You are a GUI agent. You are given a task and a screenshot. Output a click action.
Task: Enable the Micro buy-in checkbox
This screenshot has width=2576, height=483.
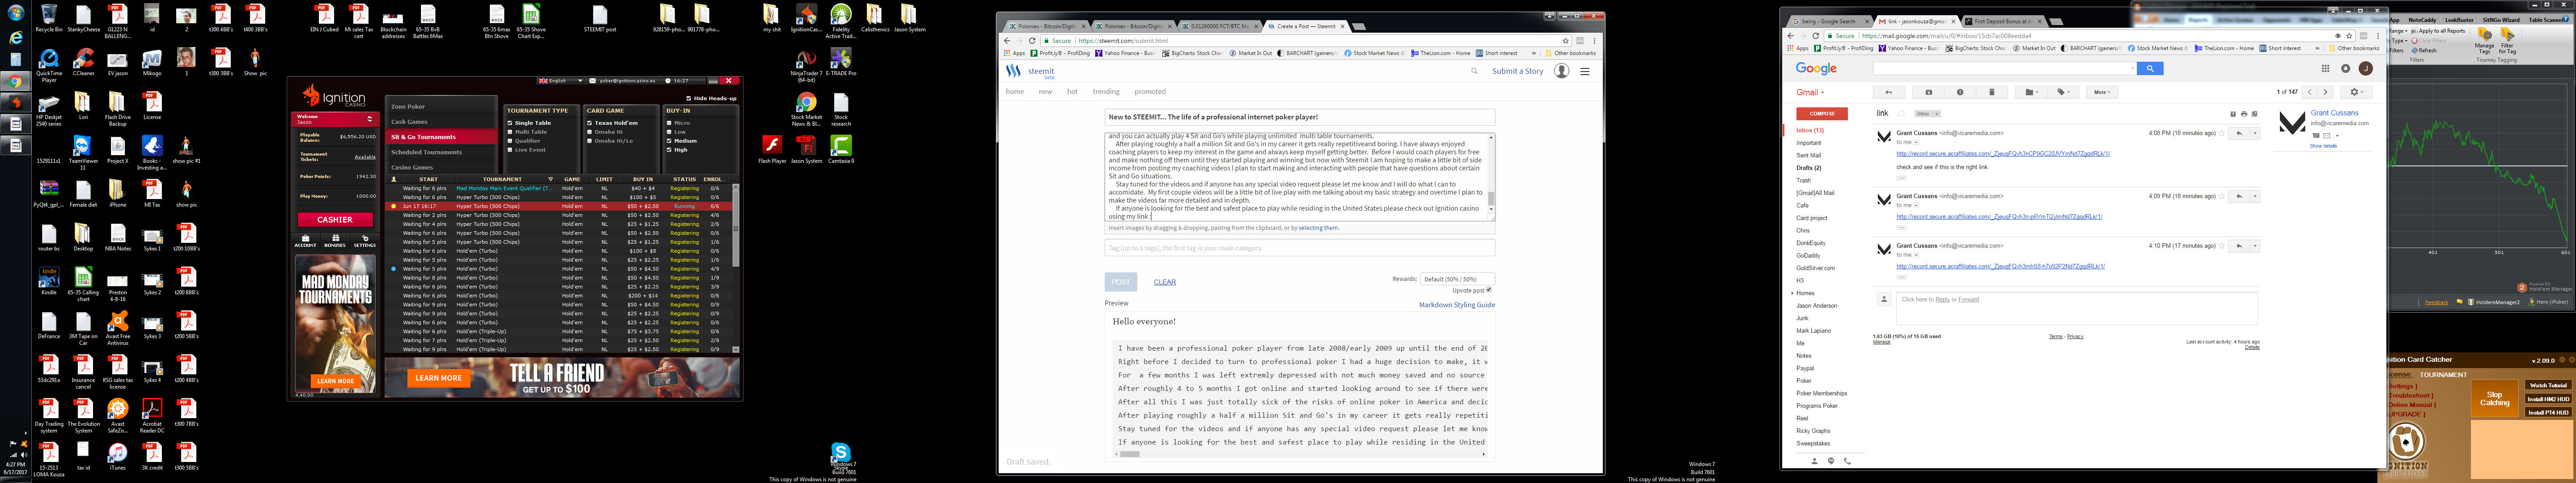669,123
